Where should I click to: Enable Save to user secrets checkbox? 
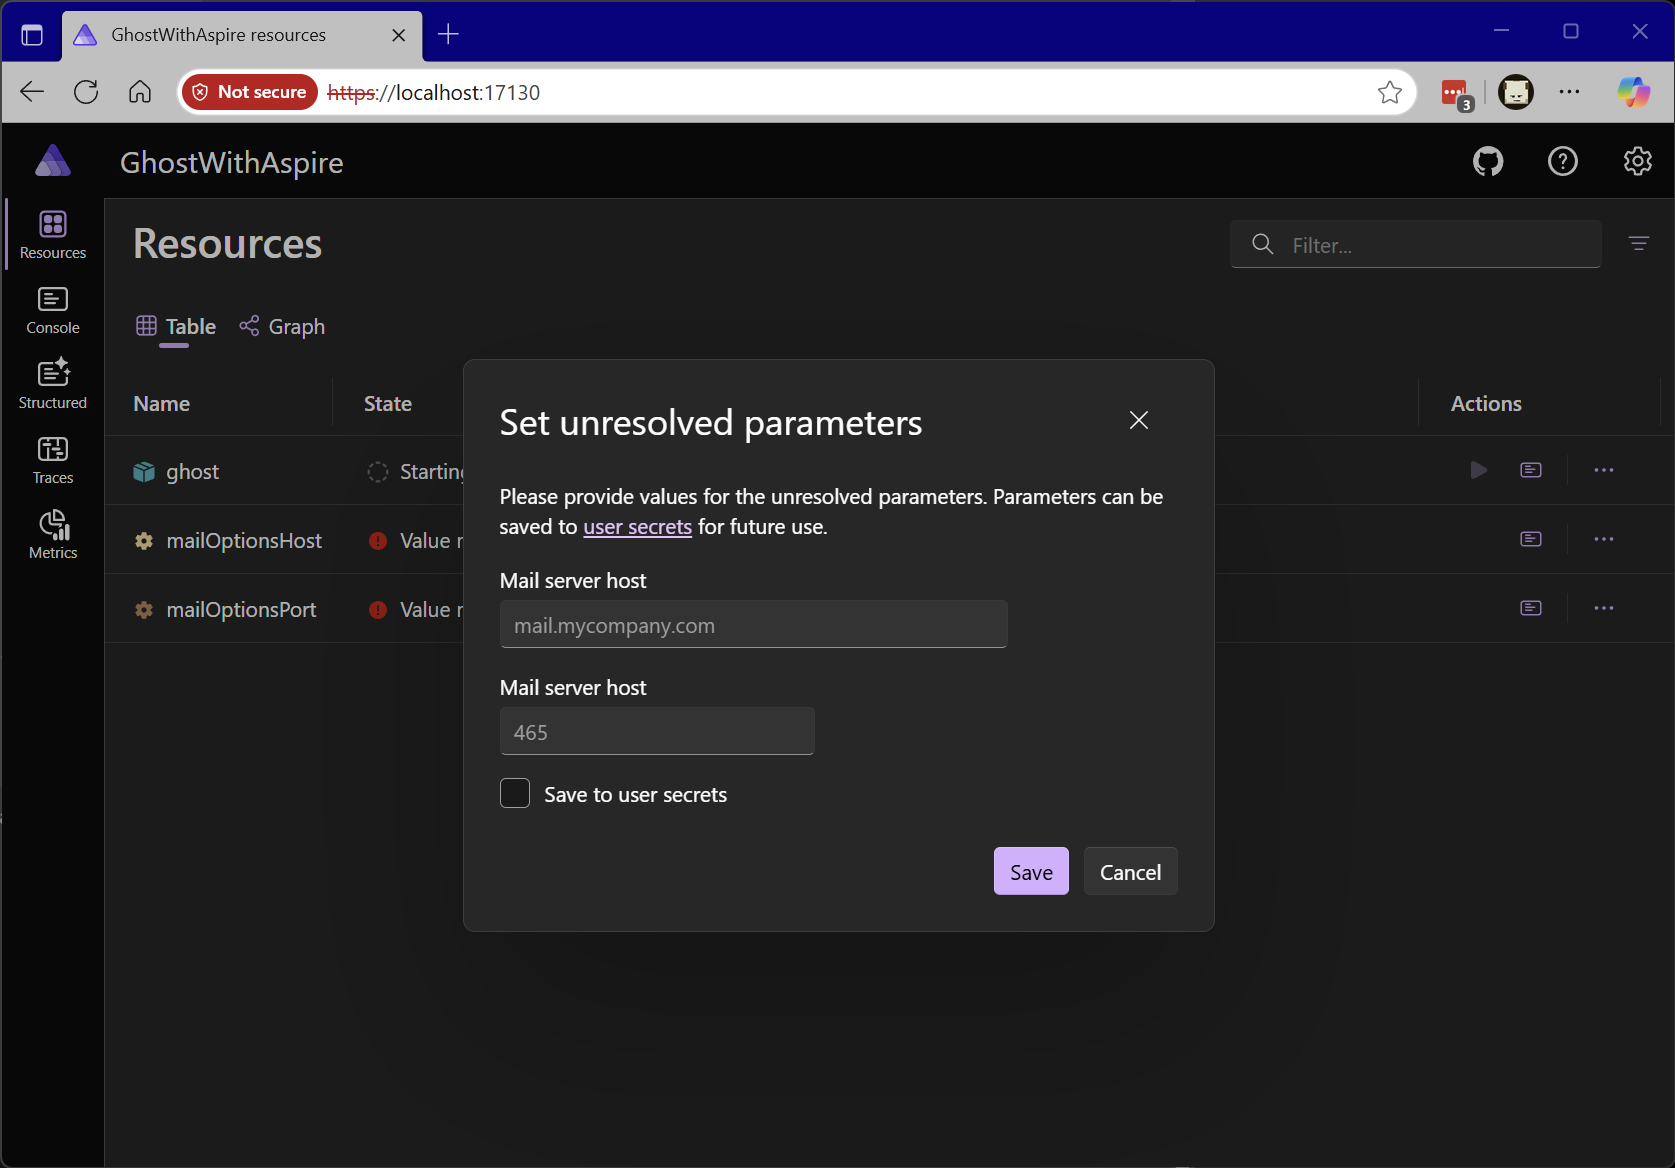(515, 794)
